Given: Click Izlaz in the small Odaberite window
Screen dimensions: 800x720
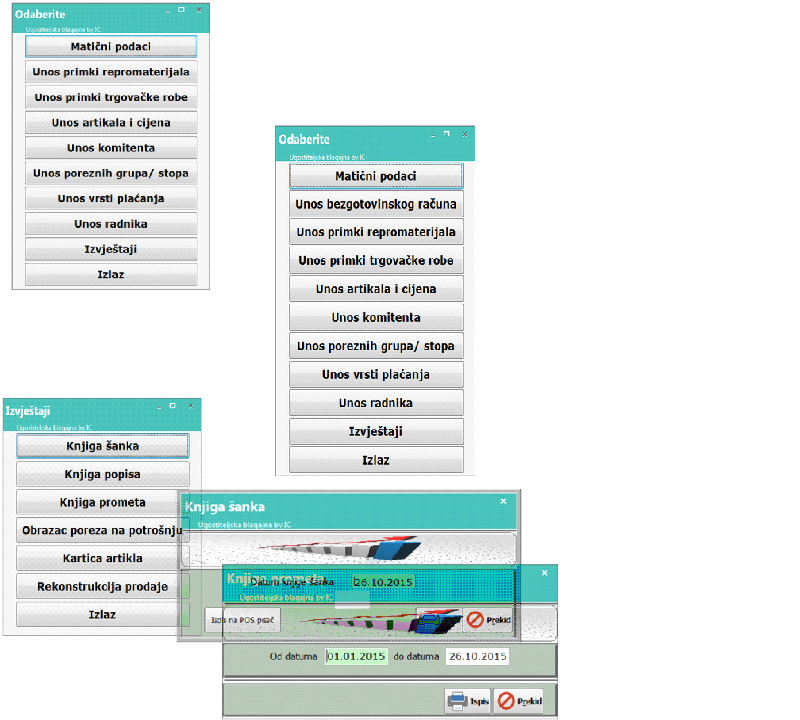Looking at the screenshot, I should [111, 275].
